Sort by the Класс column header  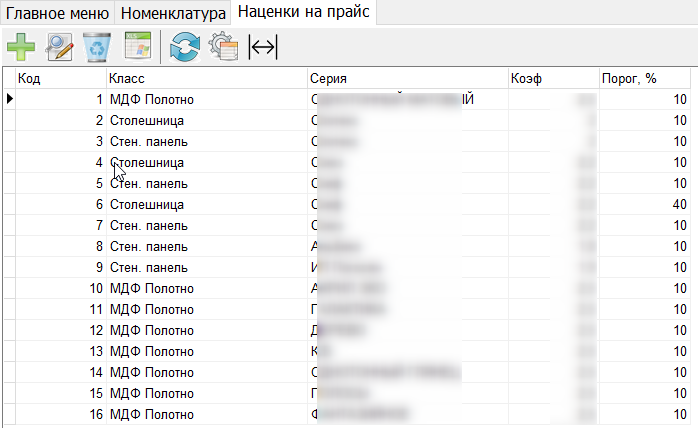[x=206, y=78]
